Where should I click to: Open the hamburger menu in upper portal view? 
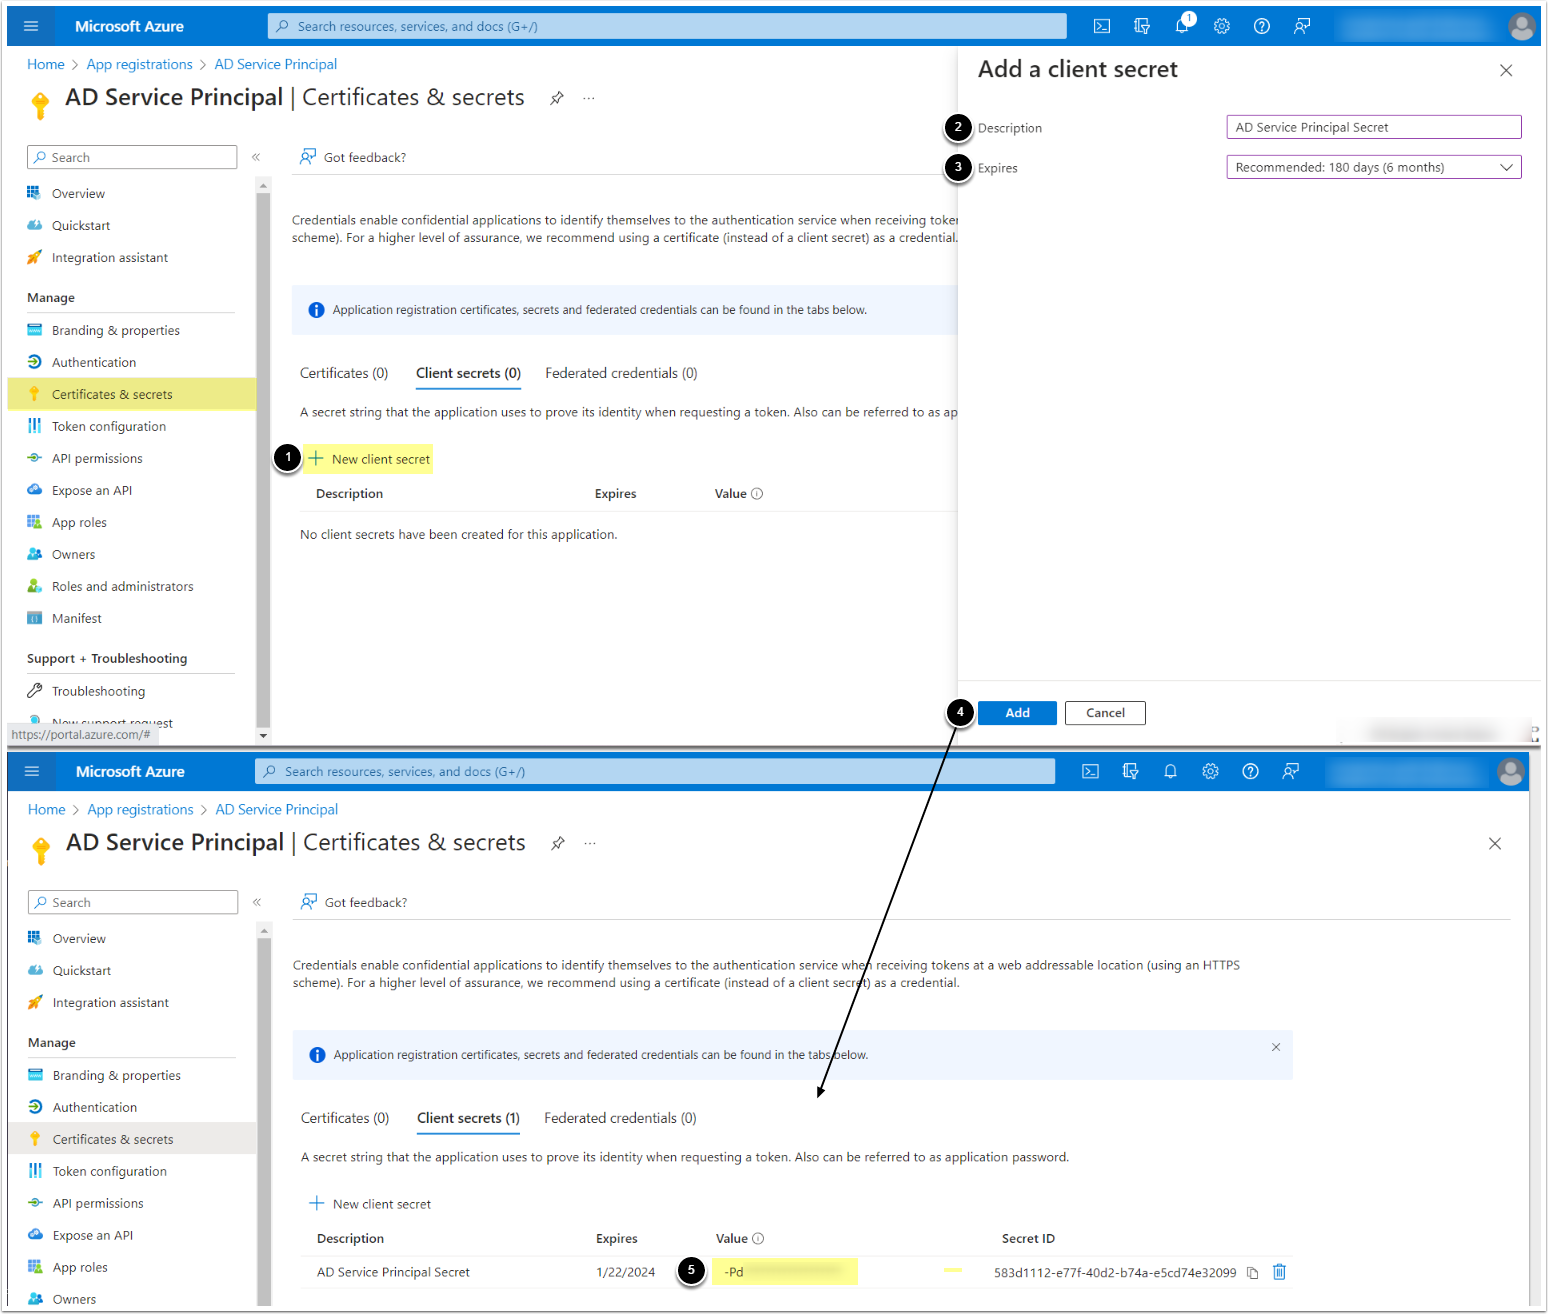pyautogui.click(x=31, y=26)
